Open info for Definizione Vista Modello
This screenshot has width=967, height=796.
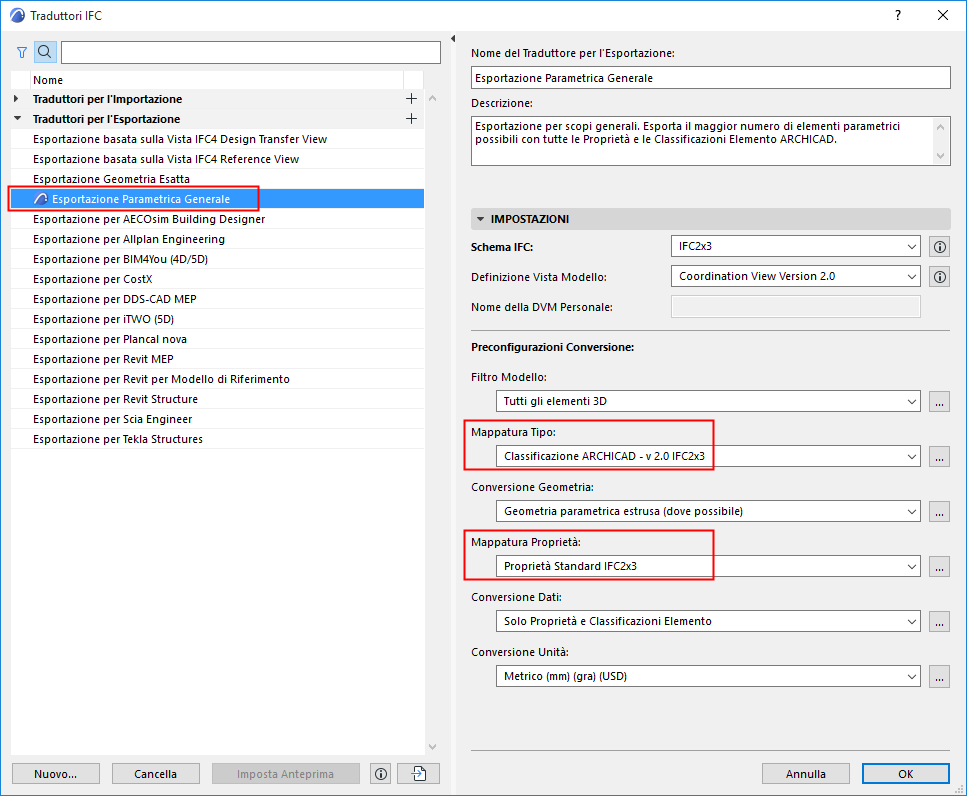click(x=939, y=277)
